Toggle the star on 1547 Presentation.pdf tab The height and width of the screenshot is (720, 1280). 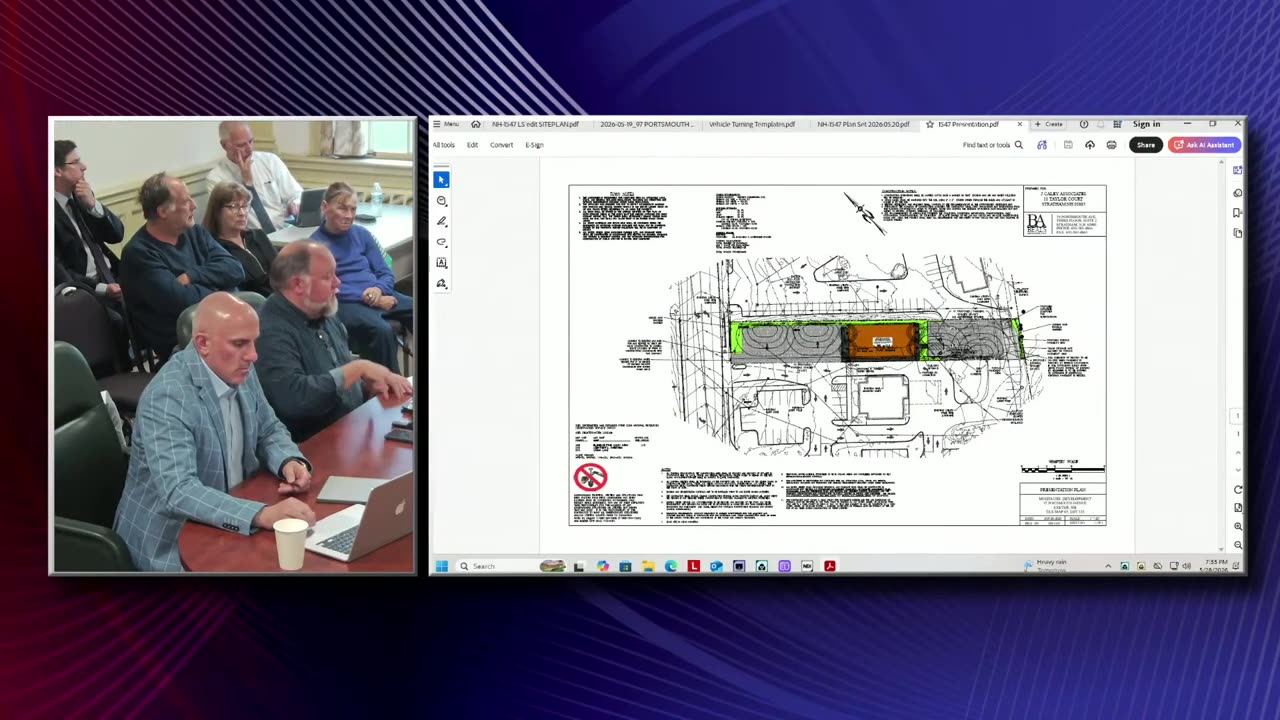coord(930,124)
